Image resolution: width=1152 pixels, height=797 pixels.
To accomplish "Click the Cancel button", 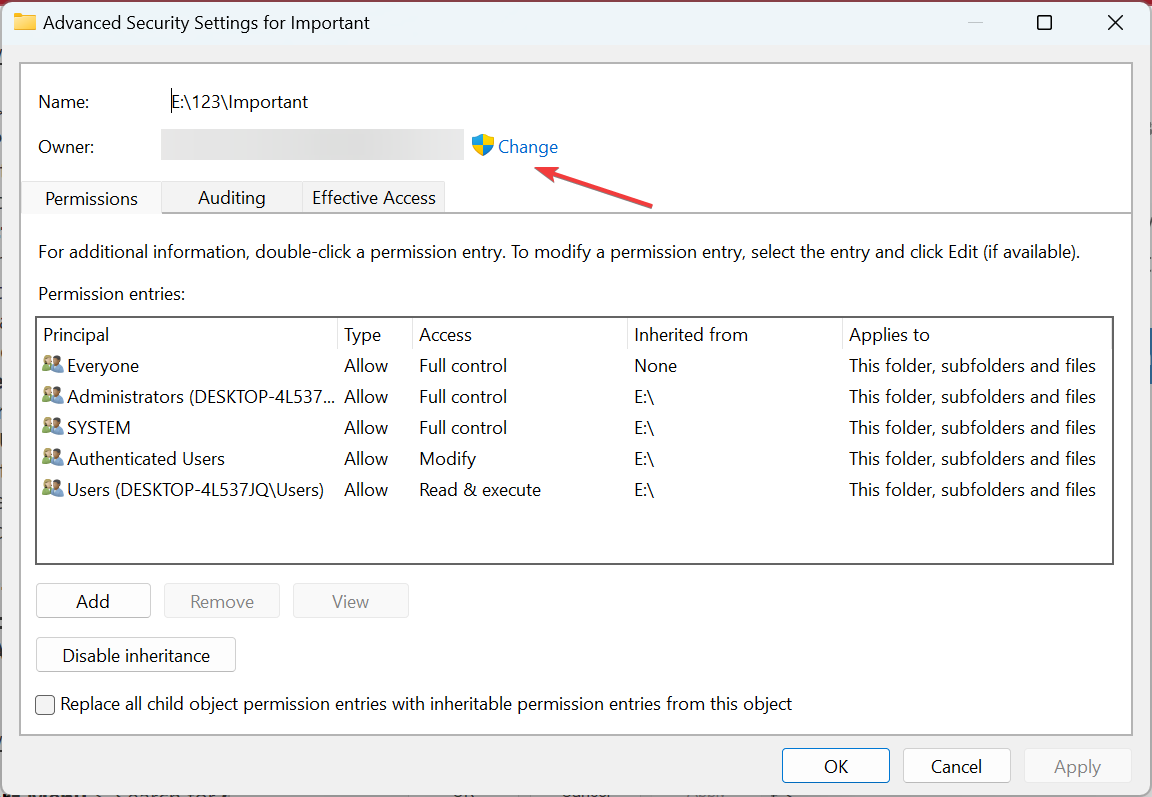I will click(956, 766).
